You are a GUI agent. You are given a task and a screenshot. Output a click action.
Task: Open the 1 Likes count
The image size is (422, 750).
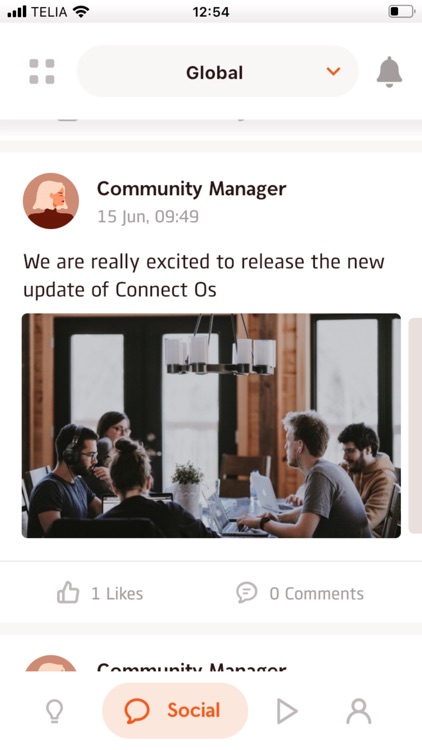coord(117,594)
